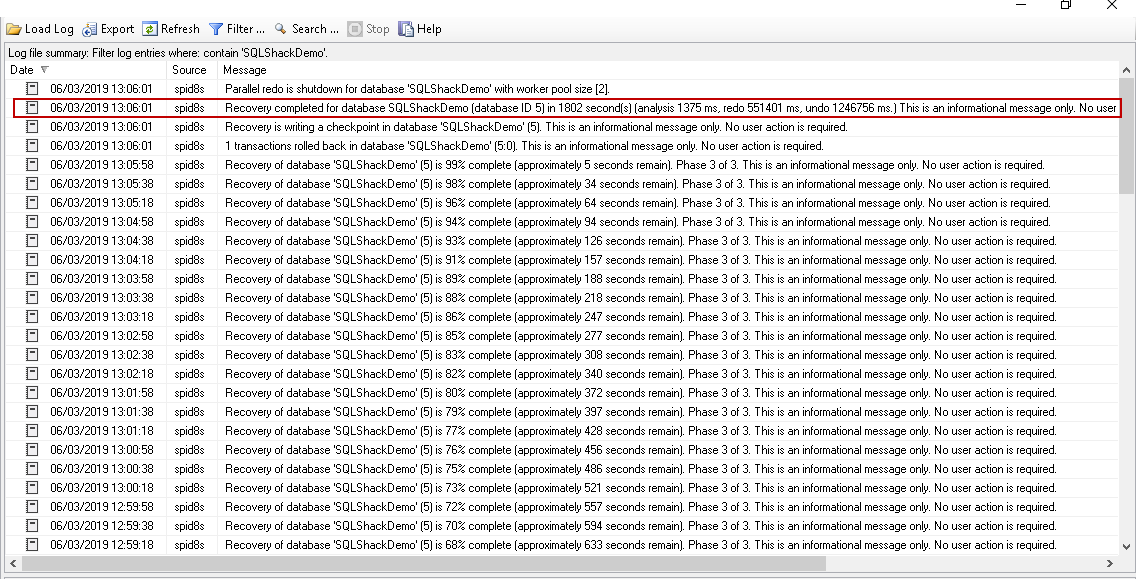The image size is (1136, 579).
Task: Select the 99% complete recovery row
Action: [x=500, y=165]
